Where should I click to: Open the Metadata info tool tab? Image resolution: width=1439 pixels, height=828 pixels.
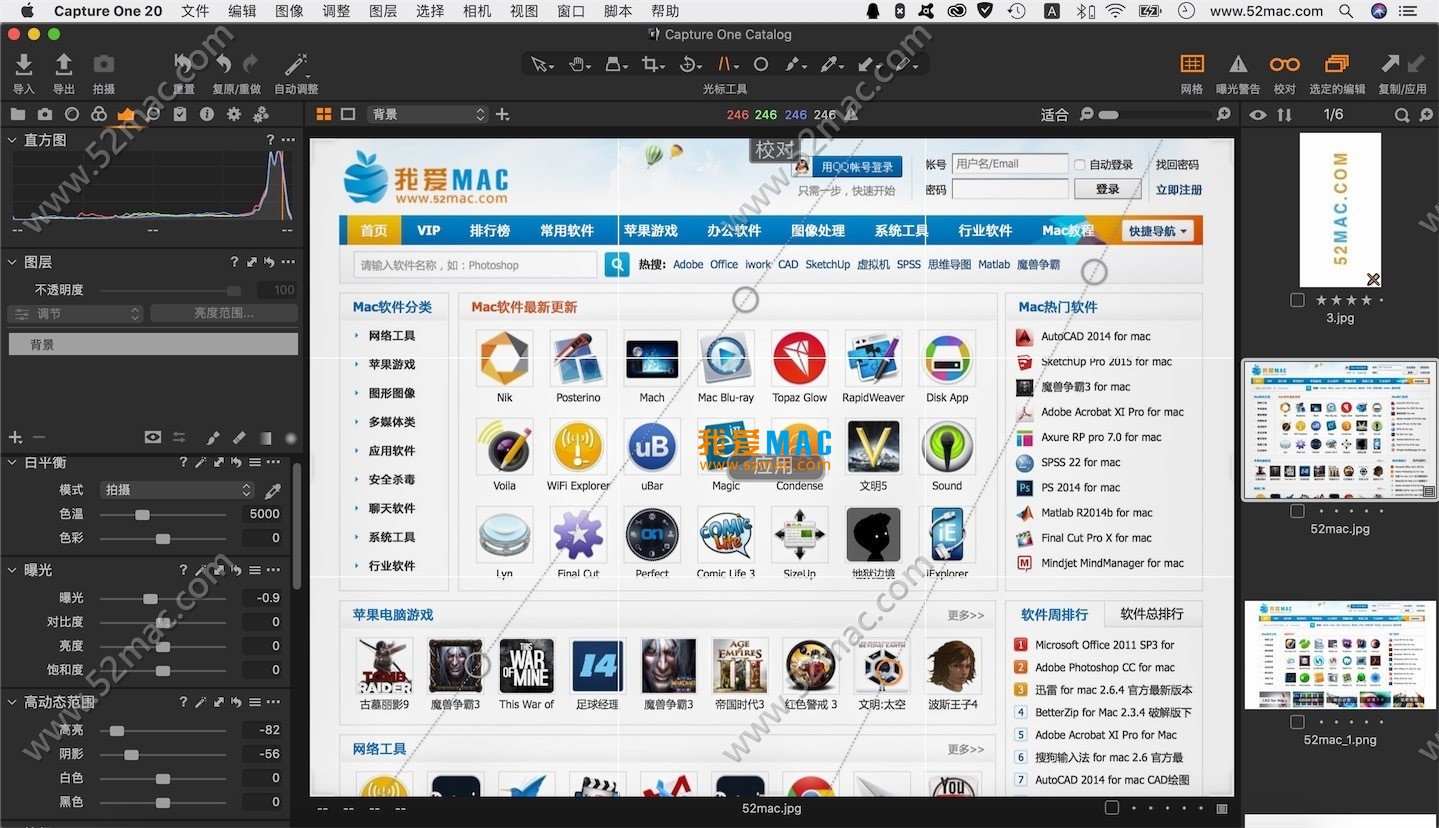click(x=207, y=114)
